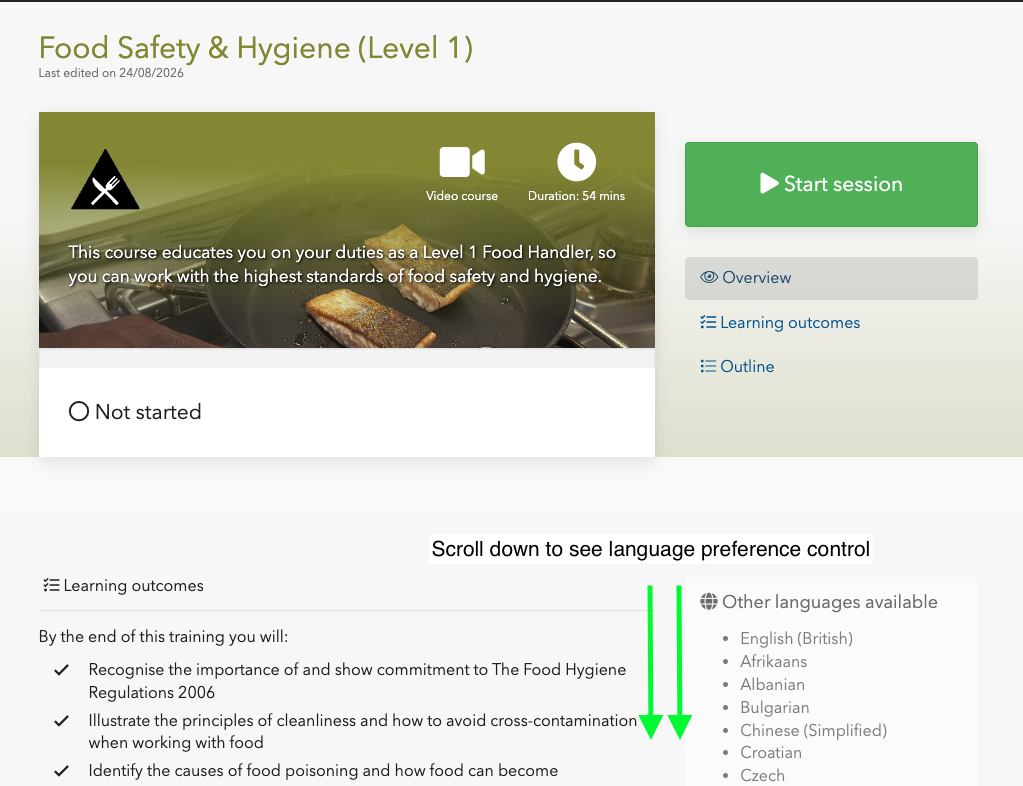The image size is (1023, 786).
Task: Select Albanian in the language list
Action: pos(772,684)
